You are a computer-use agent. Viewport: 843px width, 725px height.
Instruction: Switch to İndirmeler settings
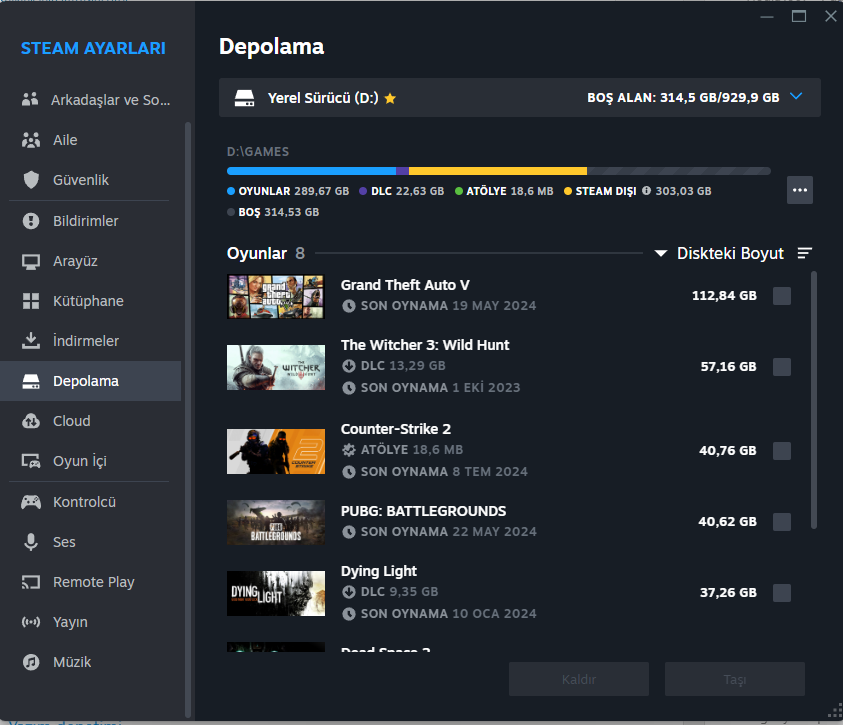pos(90,341)
